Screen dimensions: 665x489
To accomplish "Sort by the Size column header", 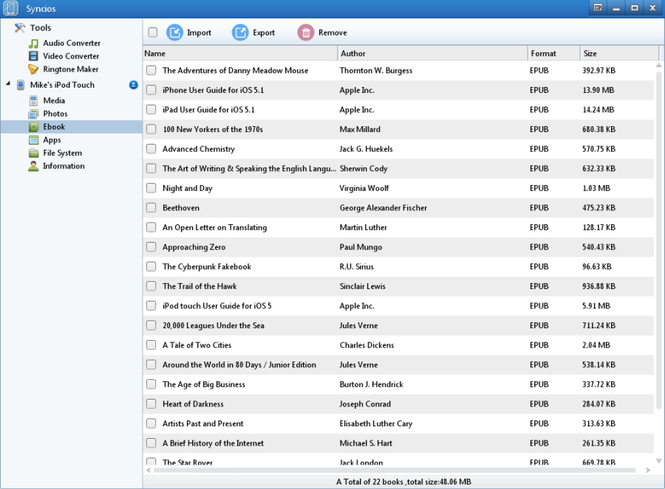I will [619, 53].
